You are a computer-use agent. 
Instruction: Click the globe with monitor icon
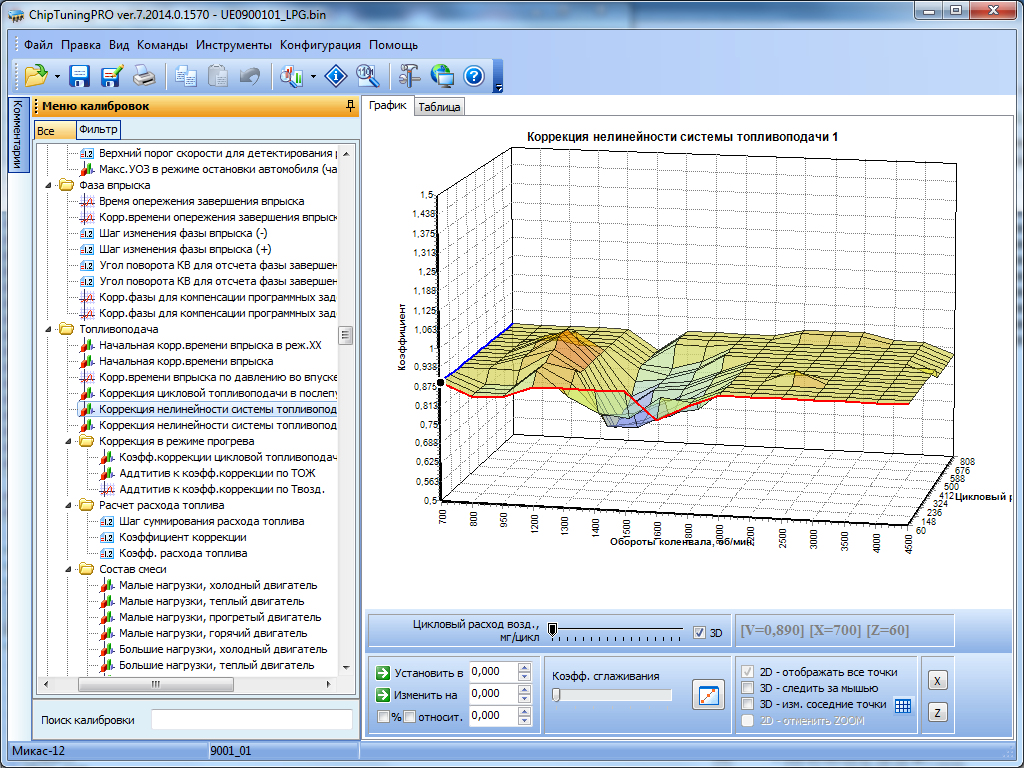[441, 75]
